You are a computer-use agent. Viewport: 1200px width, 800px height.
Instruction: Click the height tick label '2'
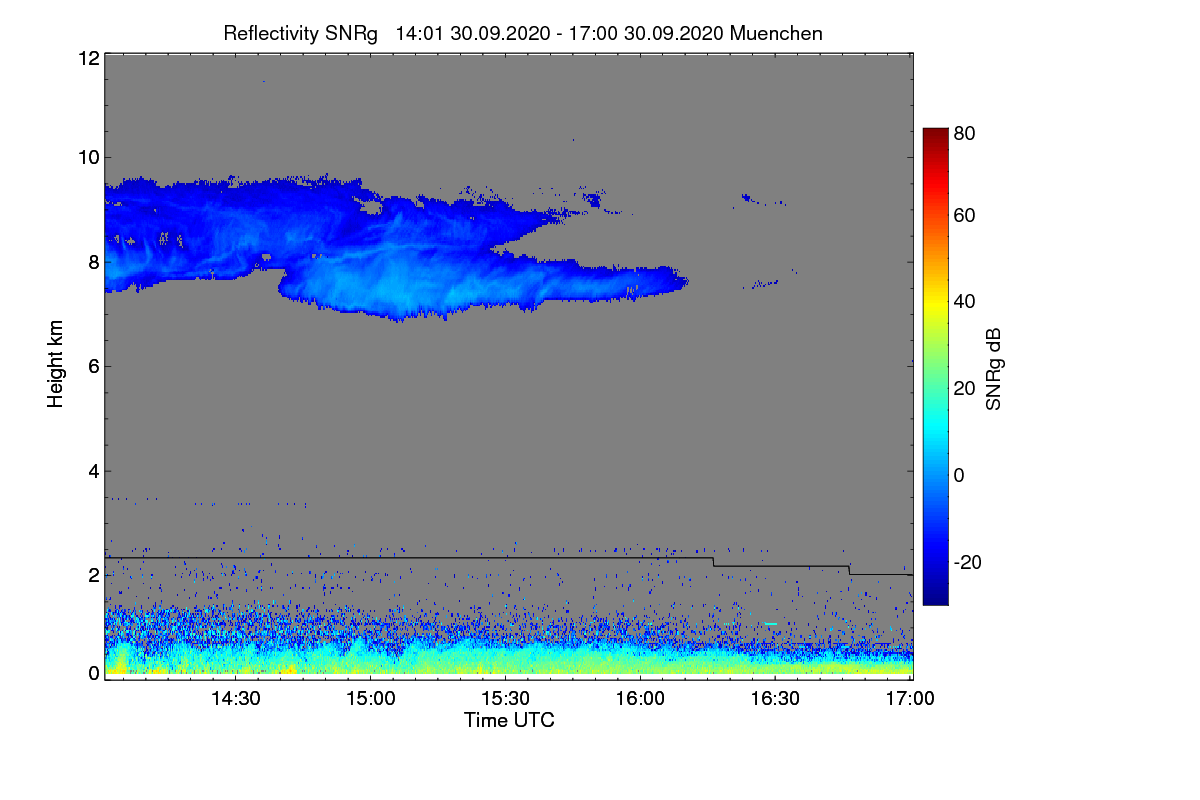point(93,575)
